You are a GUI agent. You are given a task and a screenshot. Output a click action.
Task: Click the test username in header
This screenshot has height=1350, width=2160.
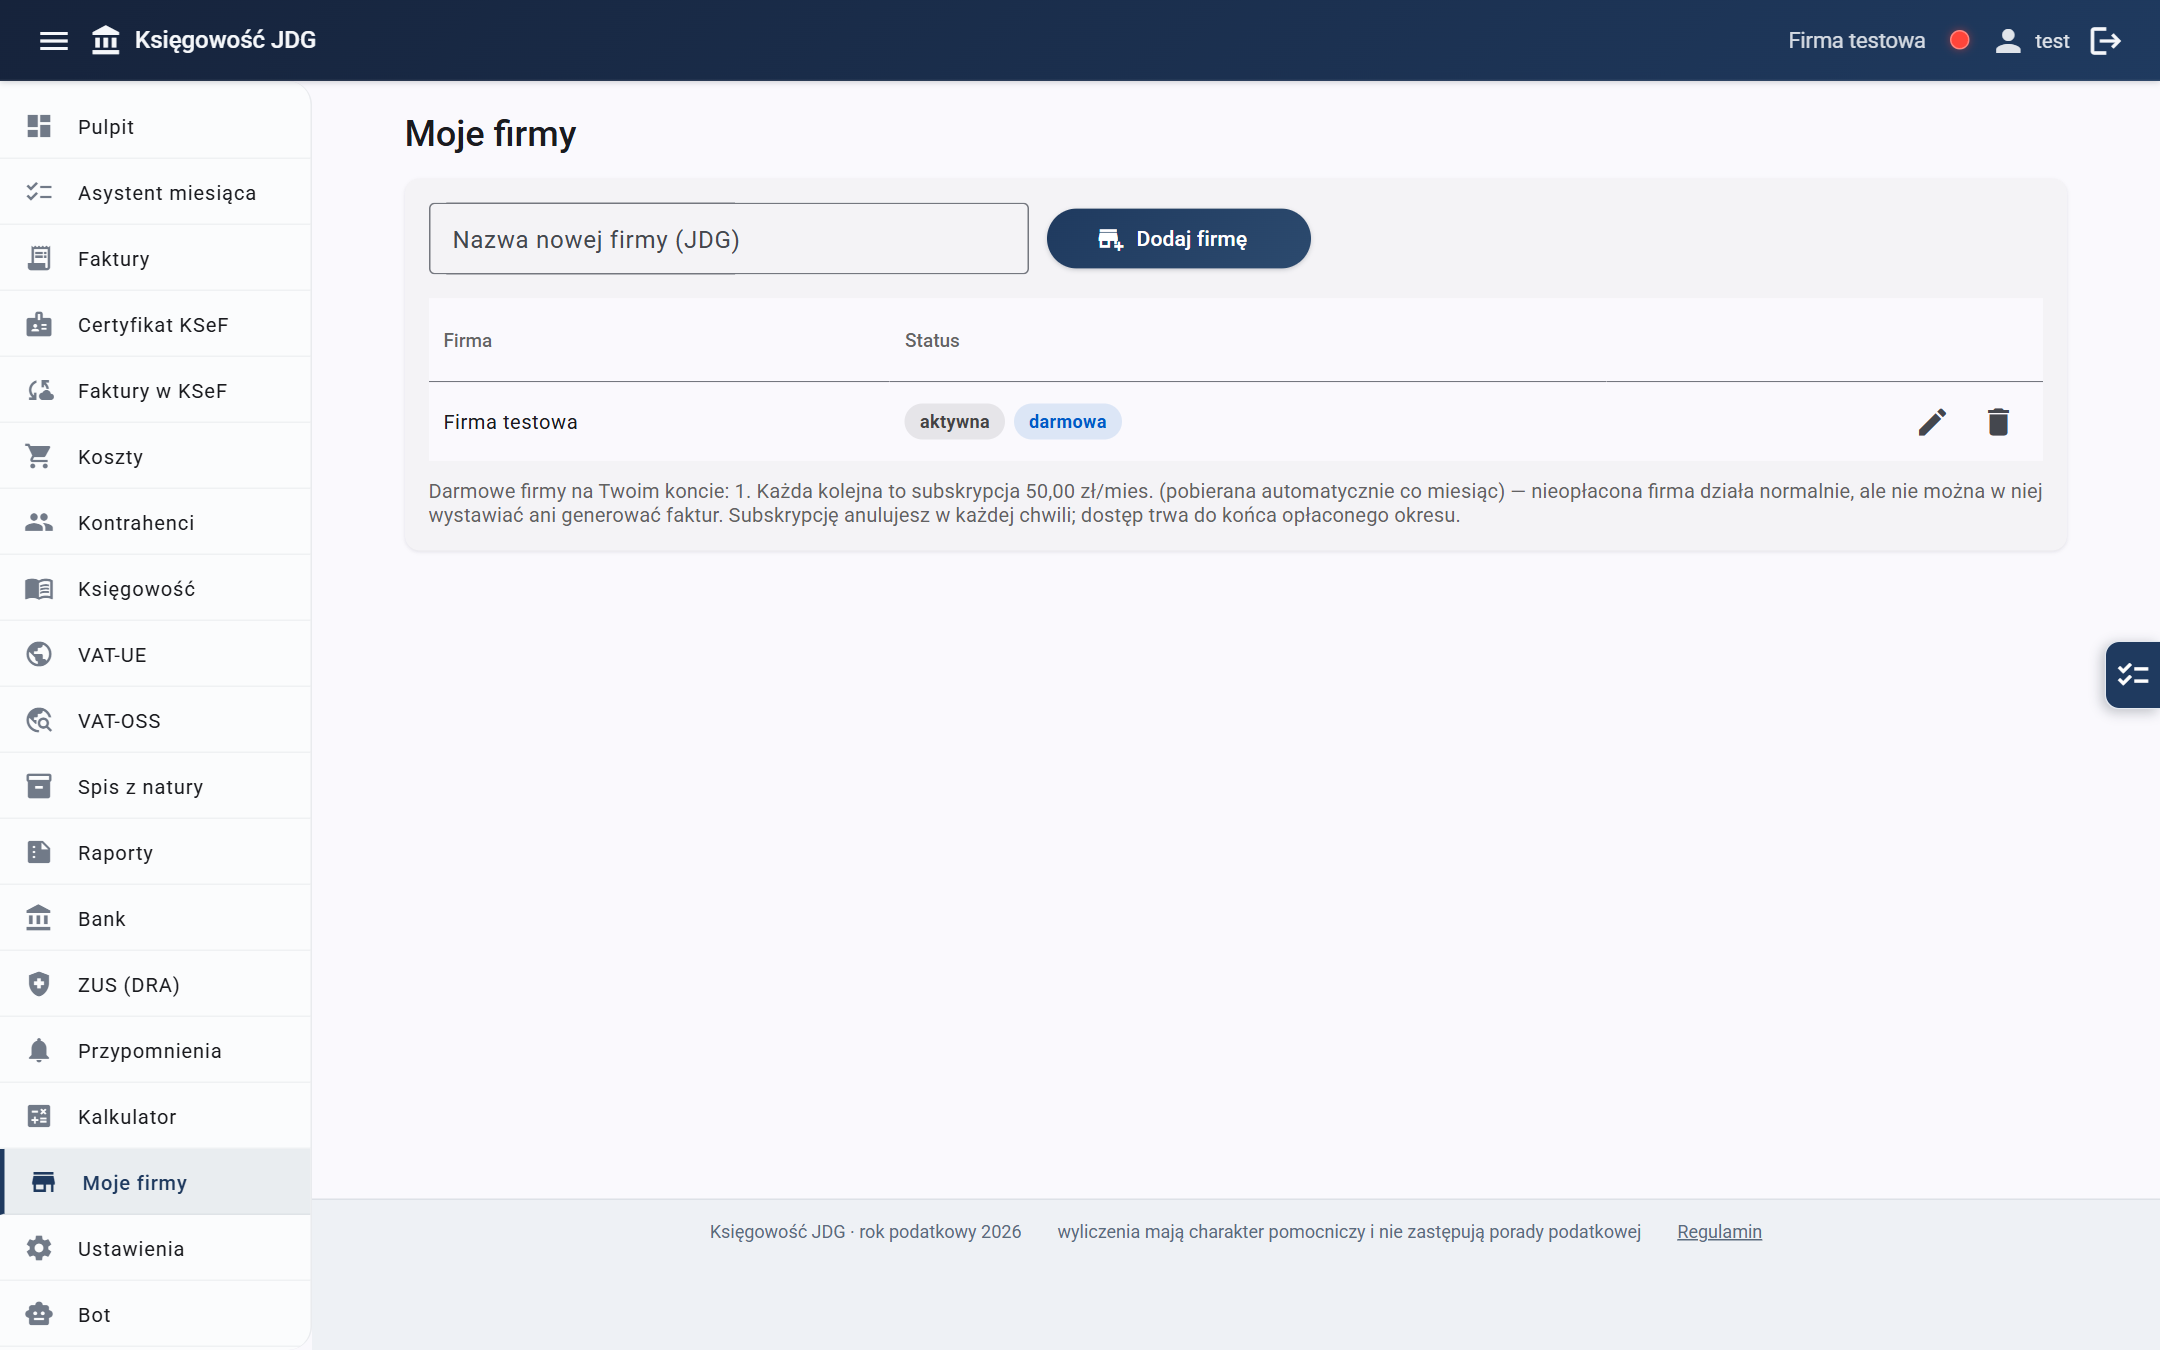[2052, 41]
